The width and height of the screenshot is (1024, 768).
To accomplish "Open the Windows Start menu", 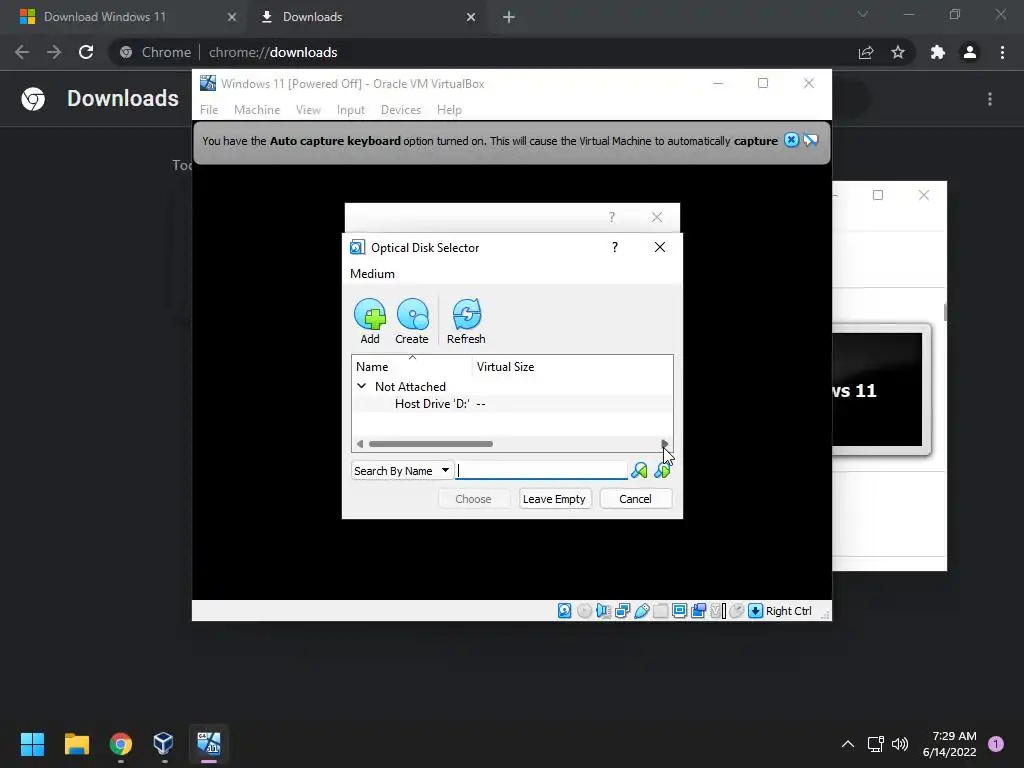I will click(x=32, y=744).
